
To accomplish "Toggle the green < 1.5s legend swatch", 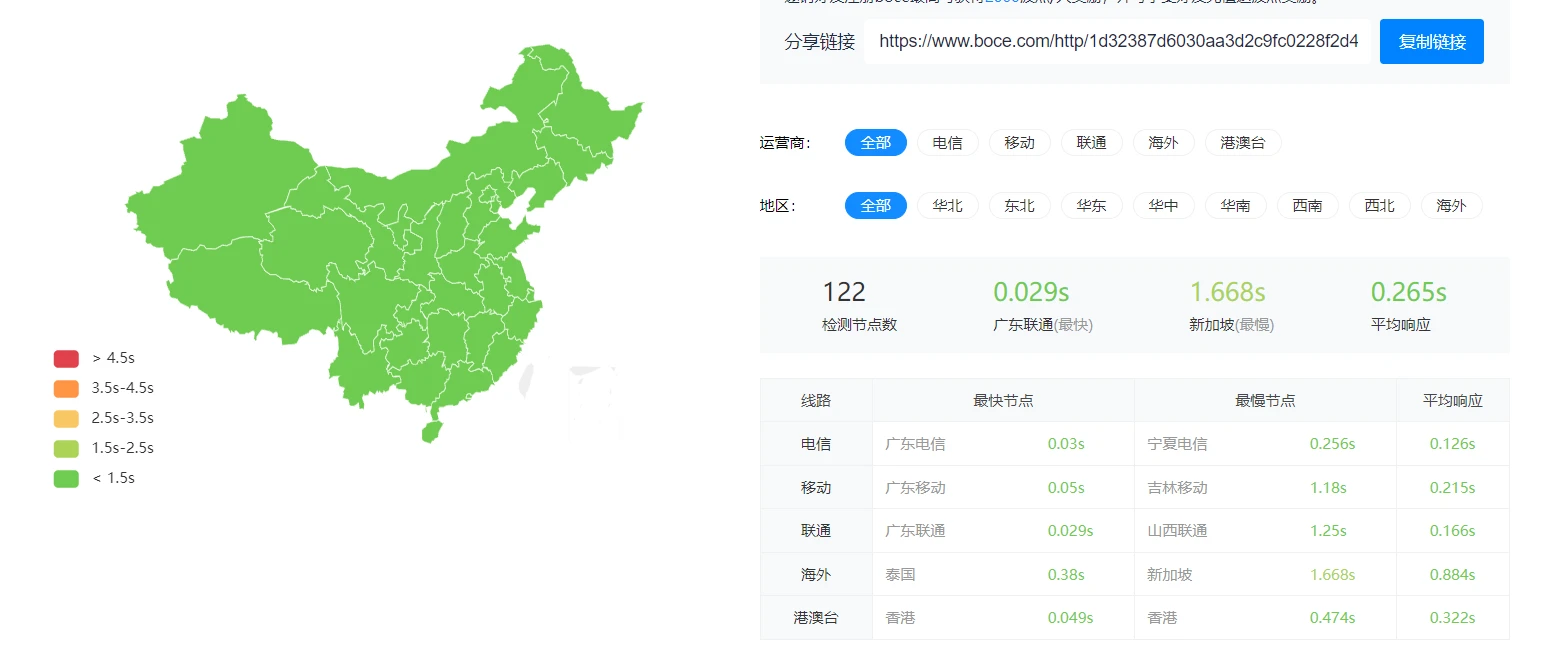I will tap(66, 478).
